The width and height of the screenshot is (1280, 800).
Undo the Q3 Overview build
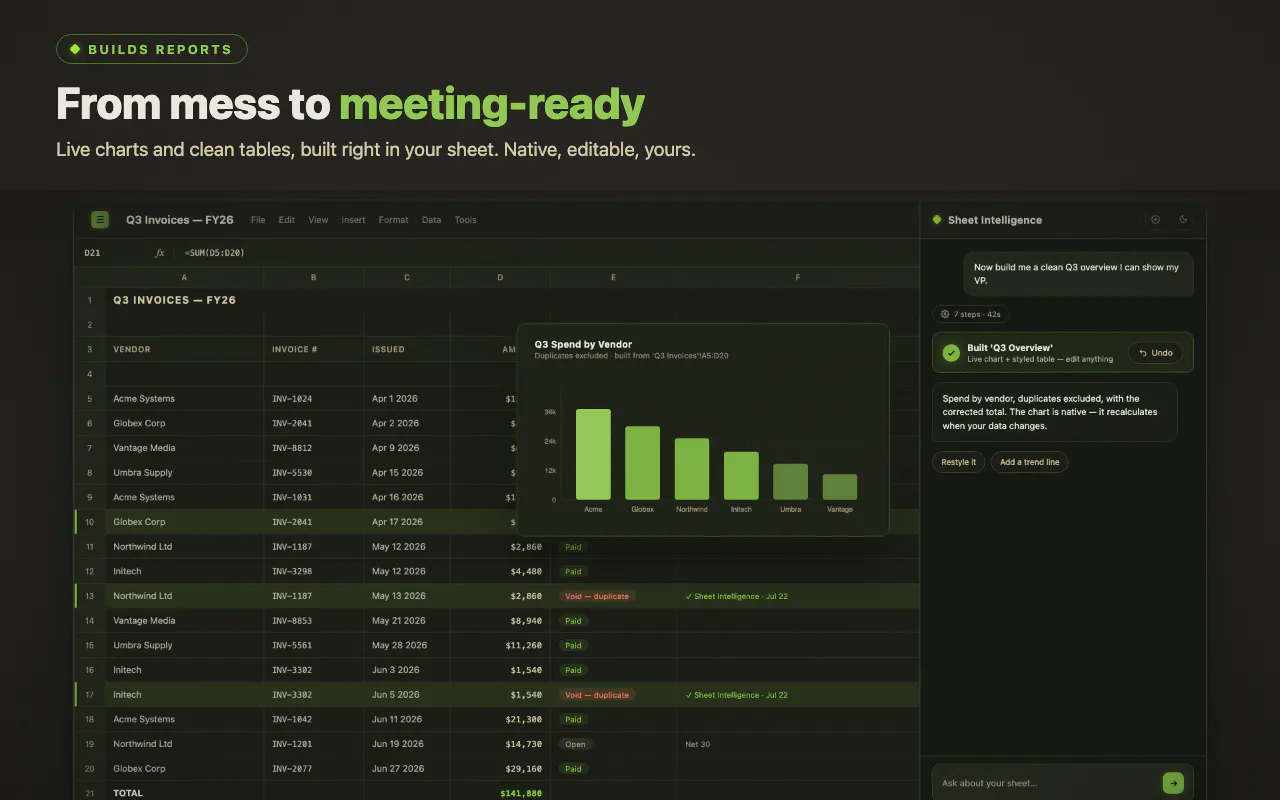click(x=1155, y=353)
